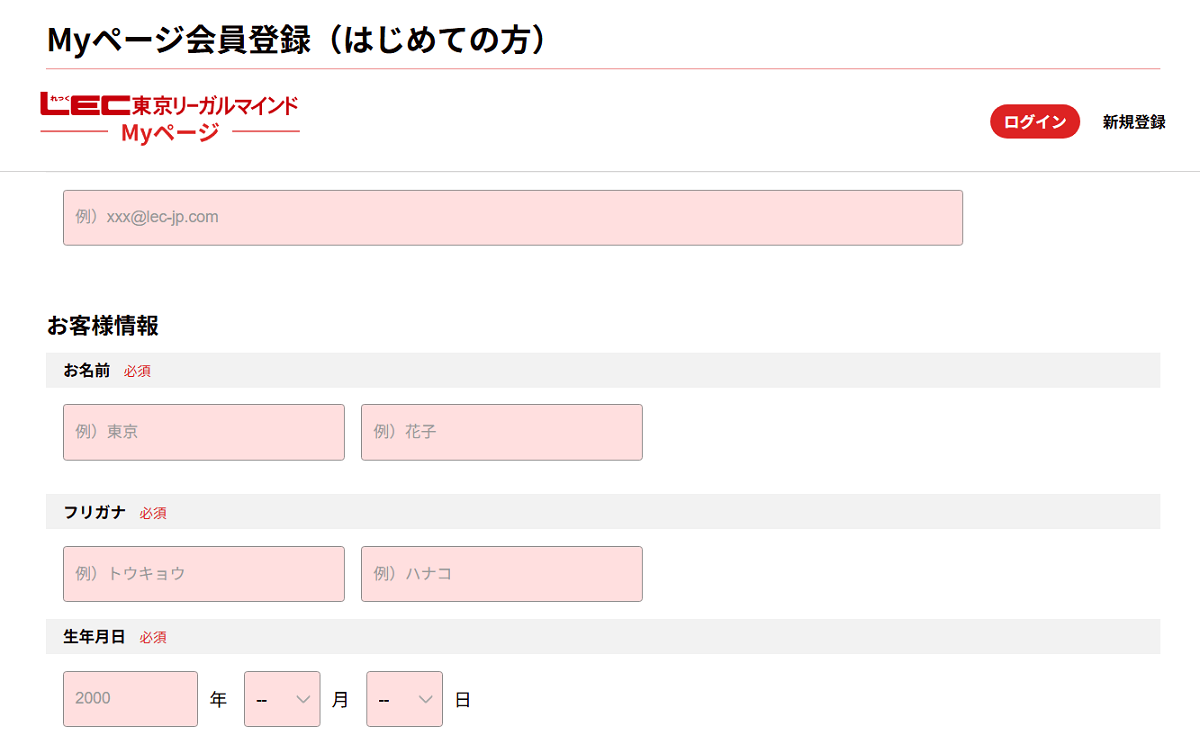Image resolution: width=1200 pixels, height=753 pixels.
Task: Click the 必須 marker next to お名前
Action: 137,371
